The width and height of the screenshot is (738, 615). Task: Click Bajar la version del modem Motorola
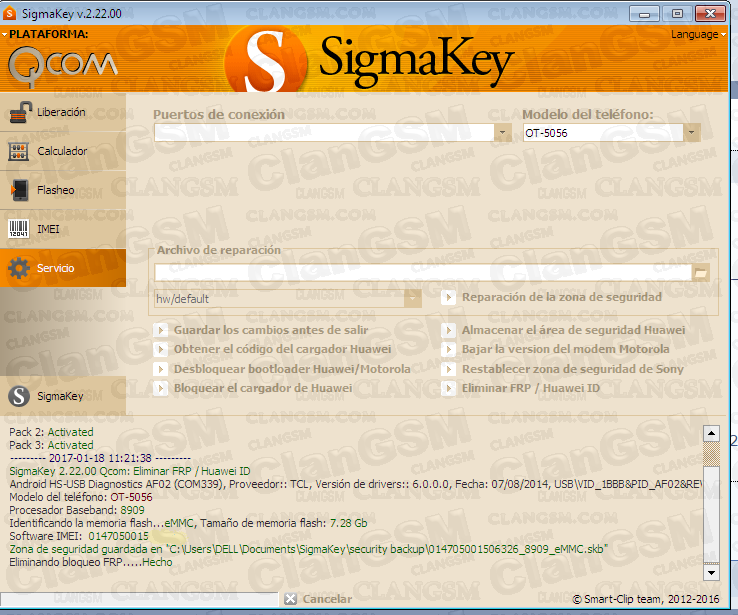point(555,349)
